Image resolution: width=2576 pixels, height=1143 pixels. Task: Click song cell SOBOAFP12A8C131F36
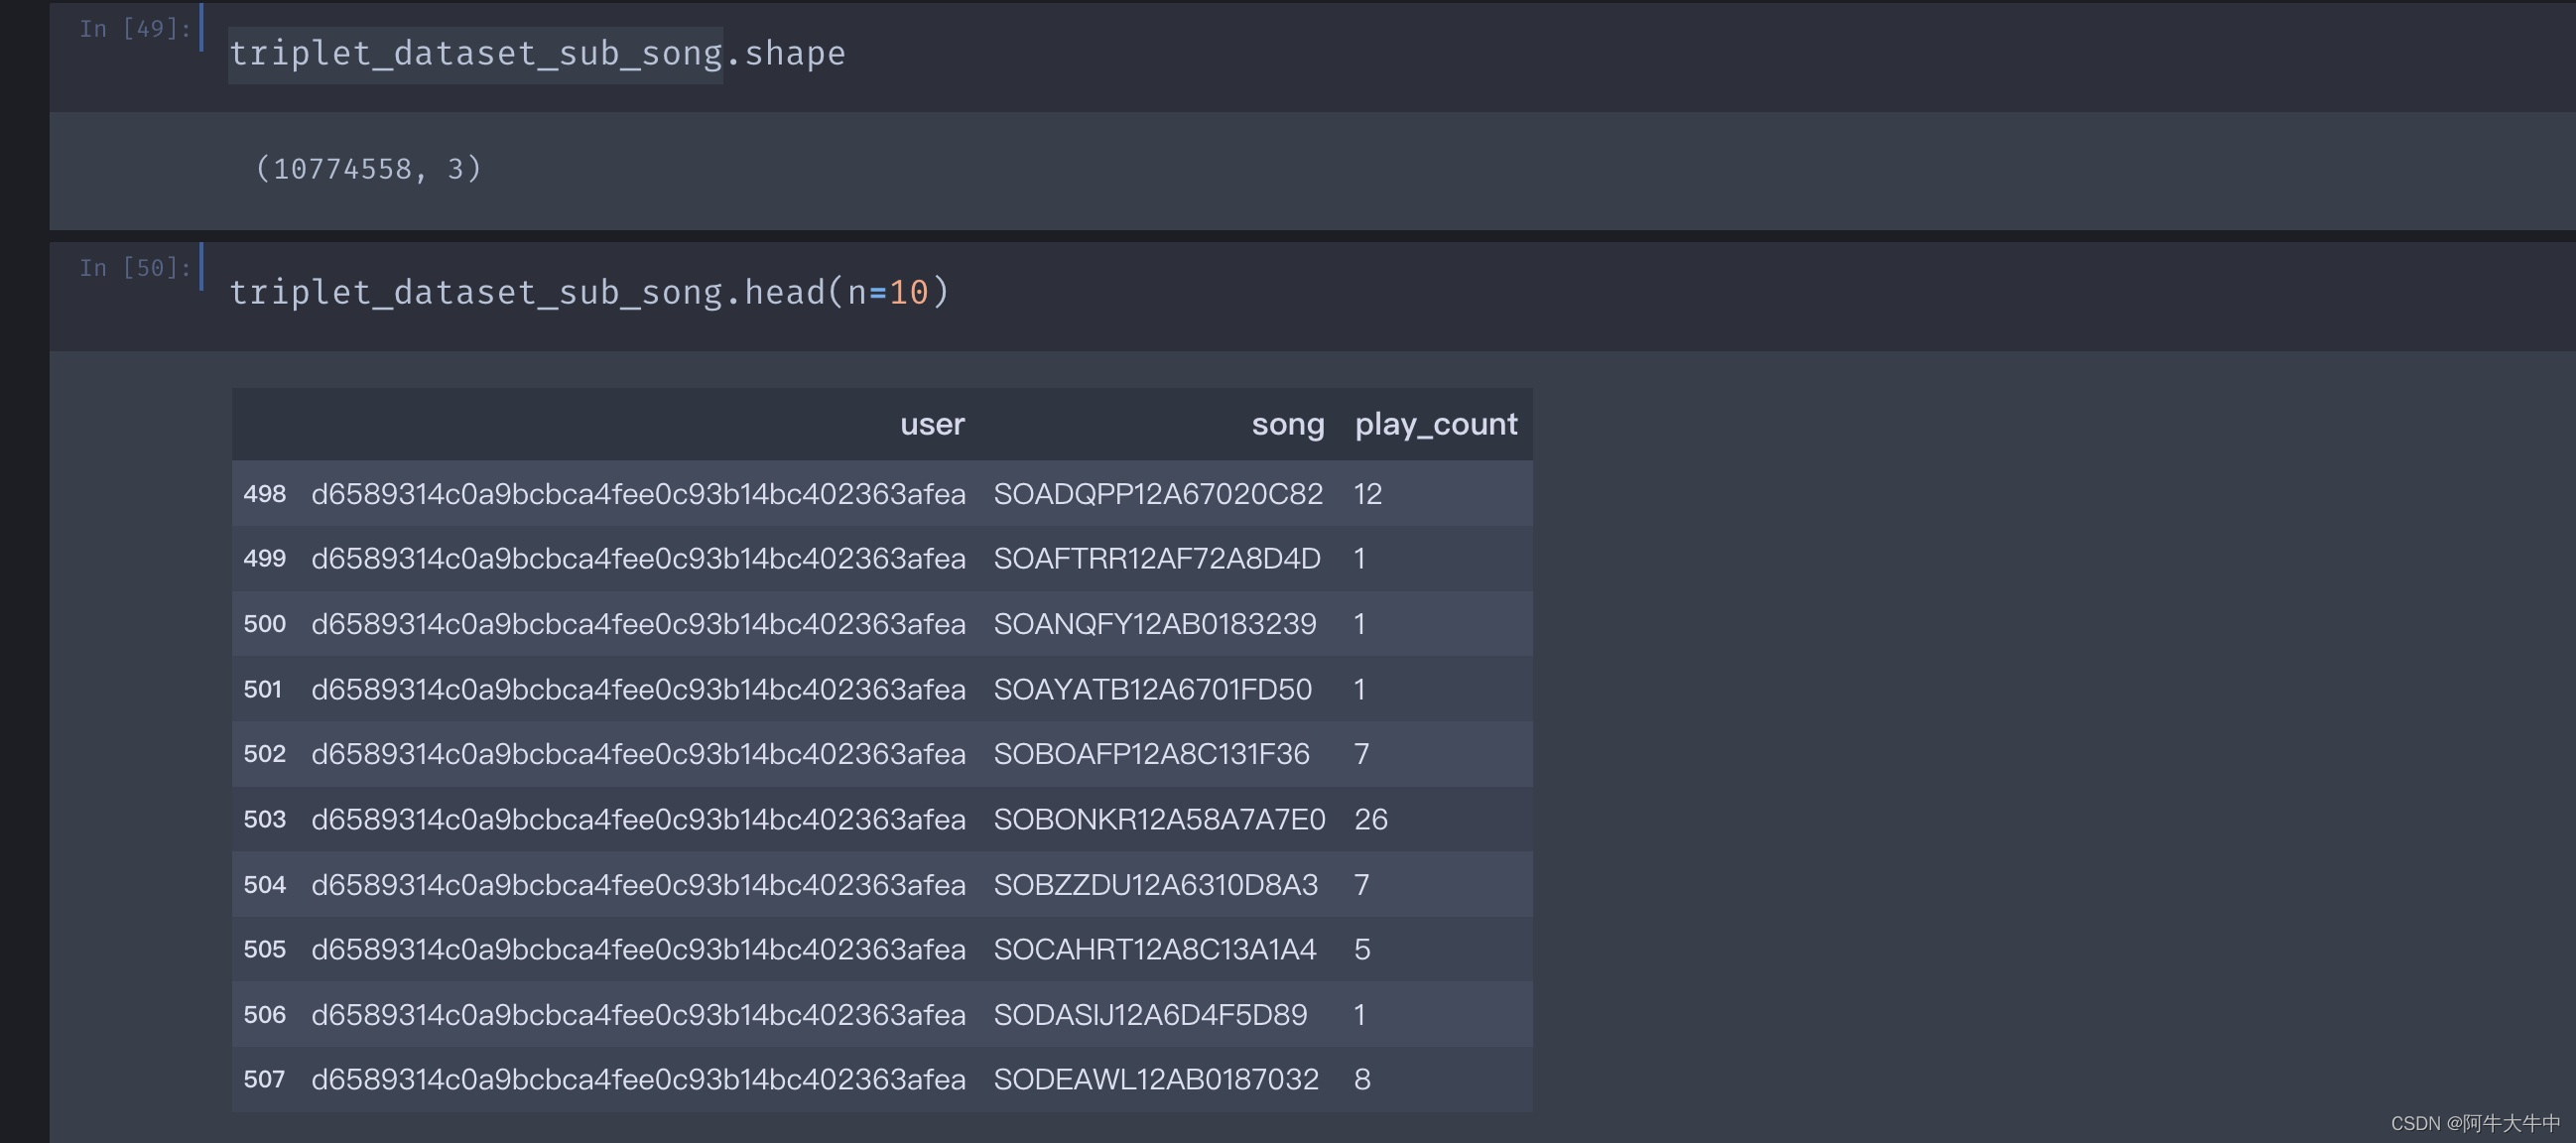(1151, 754)
